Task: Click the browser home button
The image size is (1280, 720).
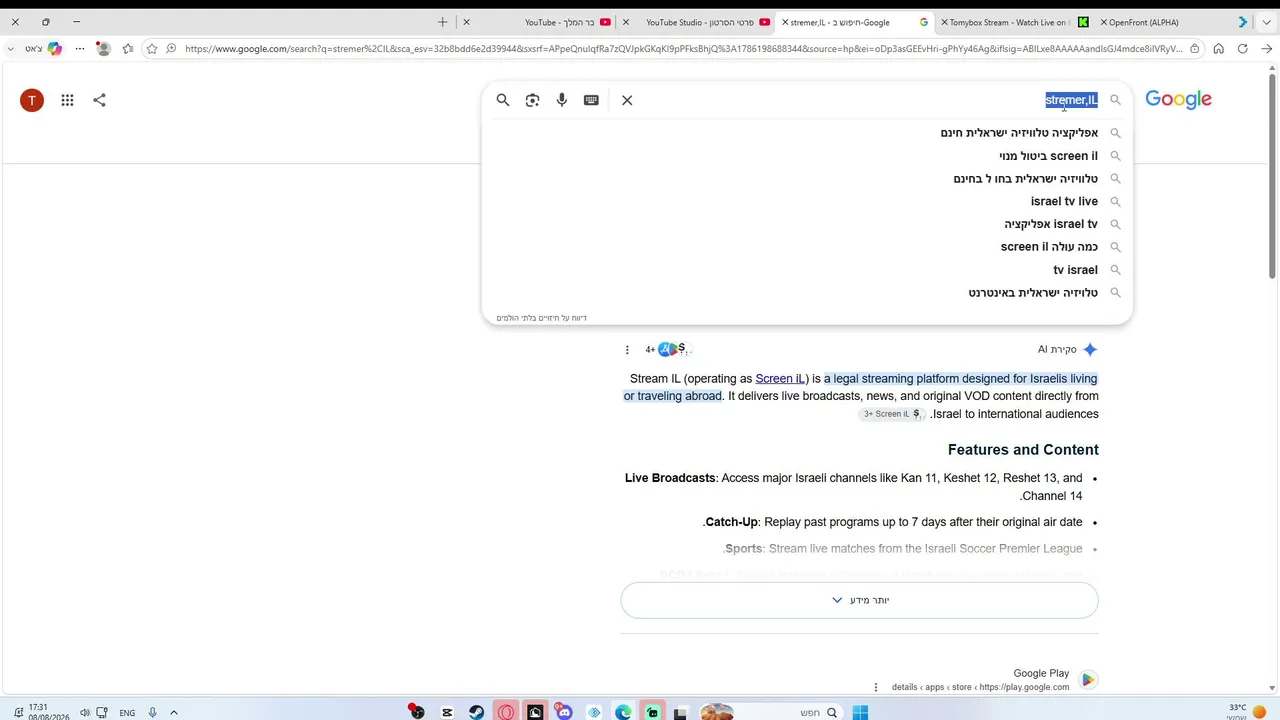Action: coord(1218,48)
